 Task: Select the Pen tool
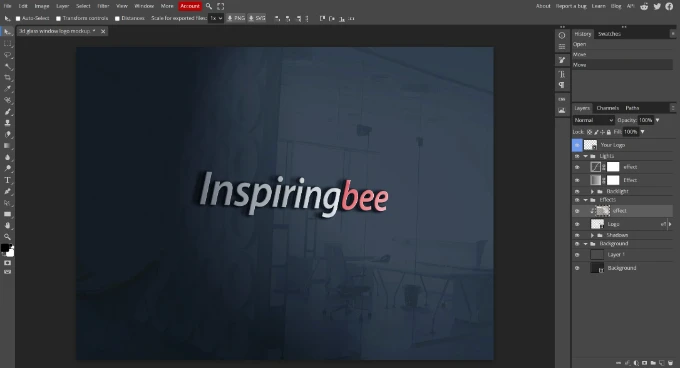[x=7, y=191]
